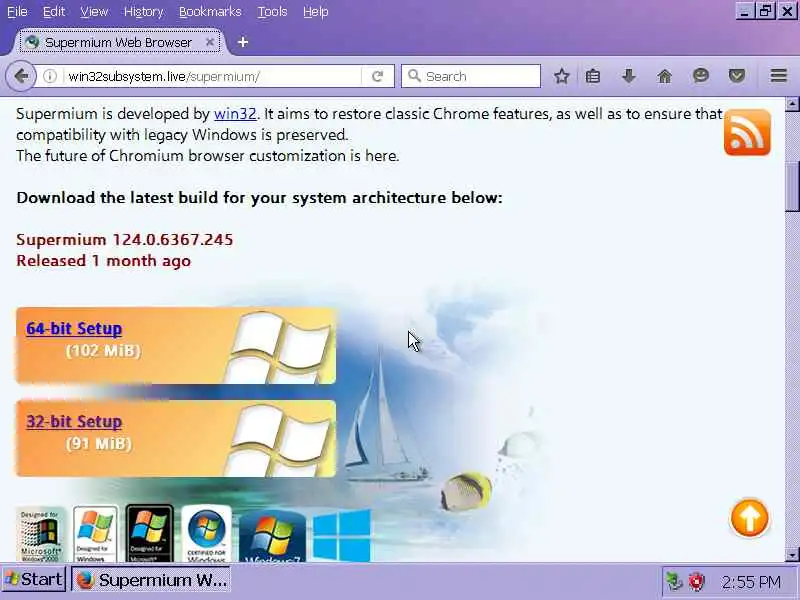Click in the address bar URL field
Screen dimensions: 800x600
point(212,77)
